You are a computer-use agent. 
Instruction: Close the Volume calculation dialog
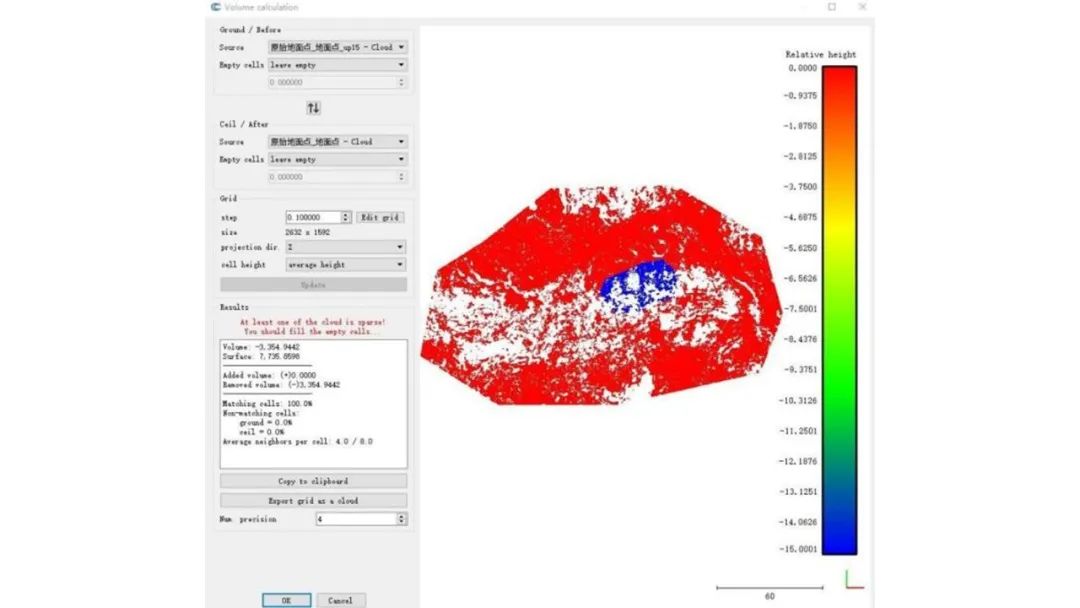pyautogui.click(x=862, y=7)
